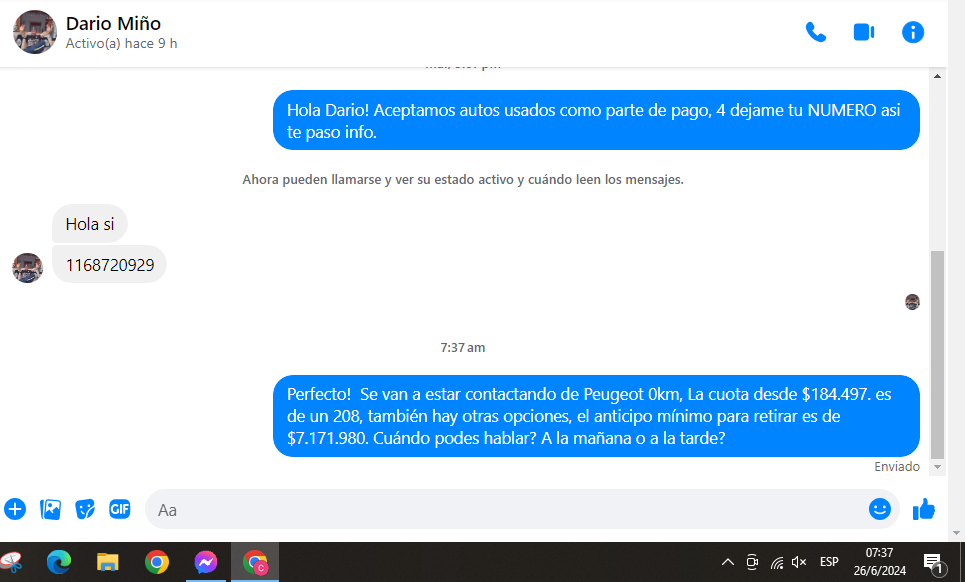This screenshot has height=582, width=965.
Task: Click the outer page scrollbar down arrow
Action: [x=956, y=533]
